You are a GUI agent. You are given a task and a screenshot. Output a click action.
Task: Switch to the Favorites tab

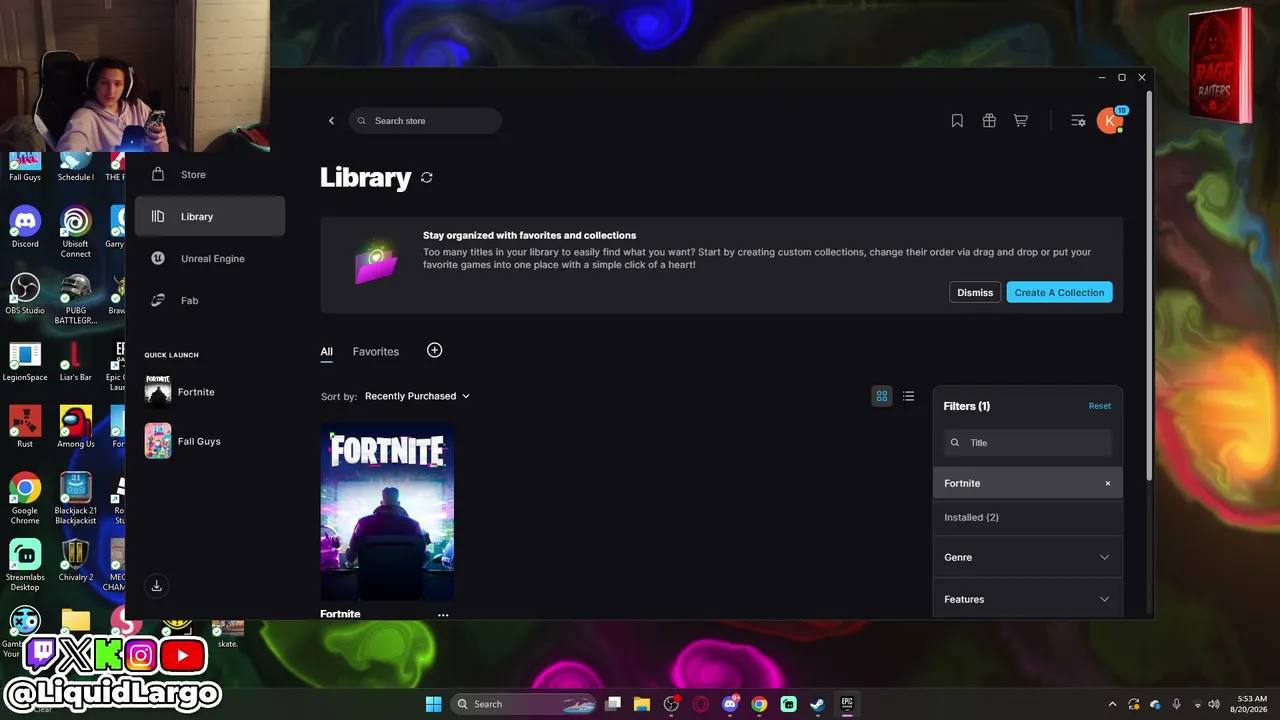[x=376, y=352]
